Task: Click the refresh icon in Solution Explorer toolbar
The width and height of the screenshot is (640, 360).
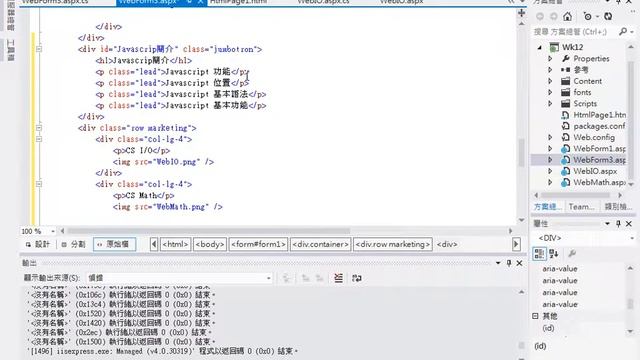Action: click(x=608, y=16)
